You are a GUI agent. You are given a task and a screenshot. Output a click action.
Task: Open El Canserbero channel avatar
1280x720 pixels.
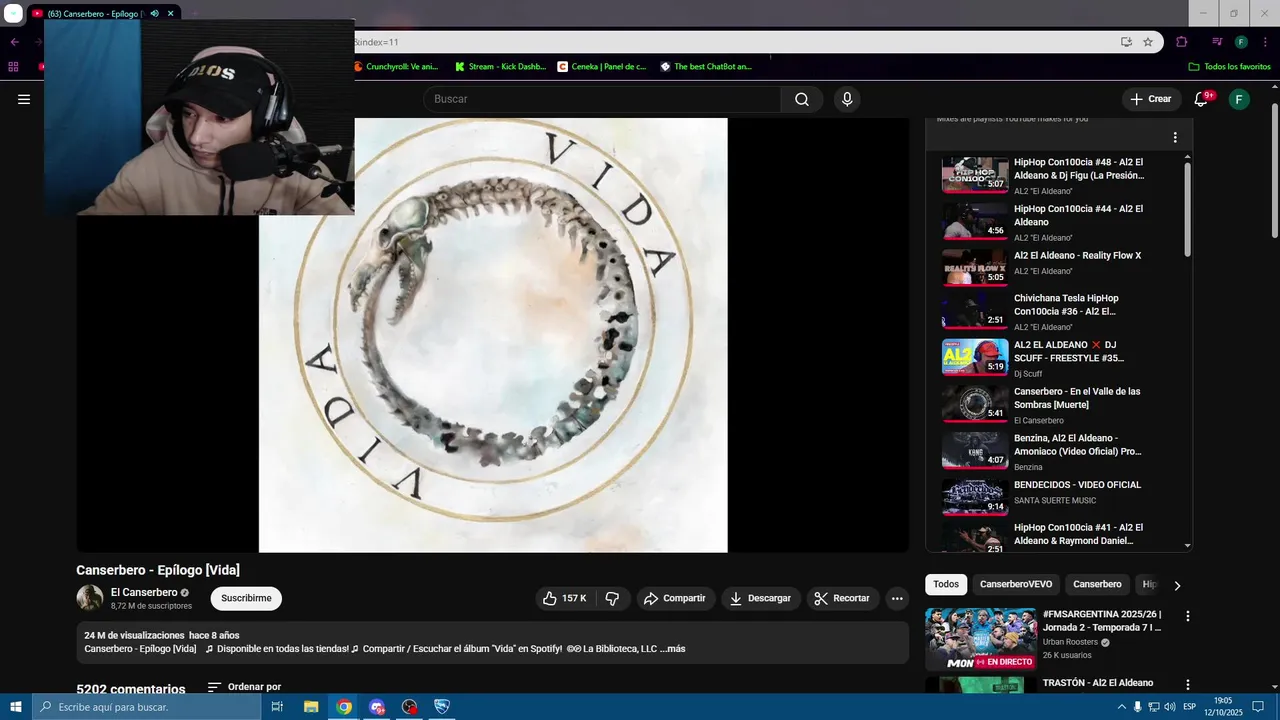(x=90, y=598)
